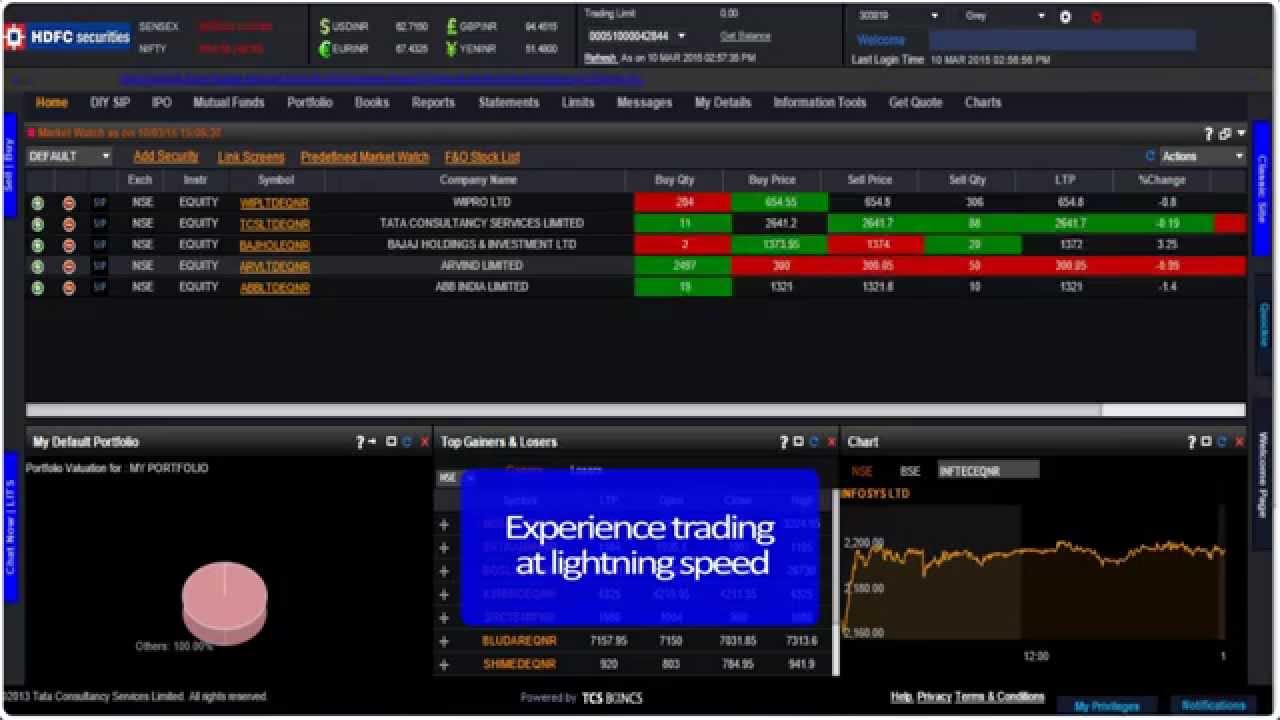Click the HDFC securities logo
The image size is (1280, 720).
[67, 37]
